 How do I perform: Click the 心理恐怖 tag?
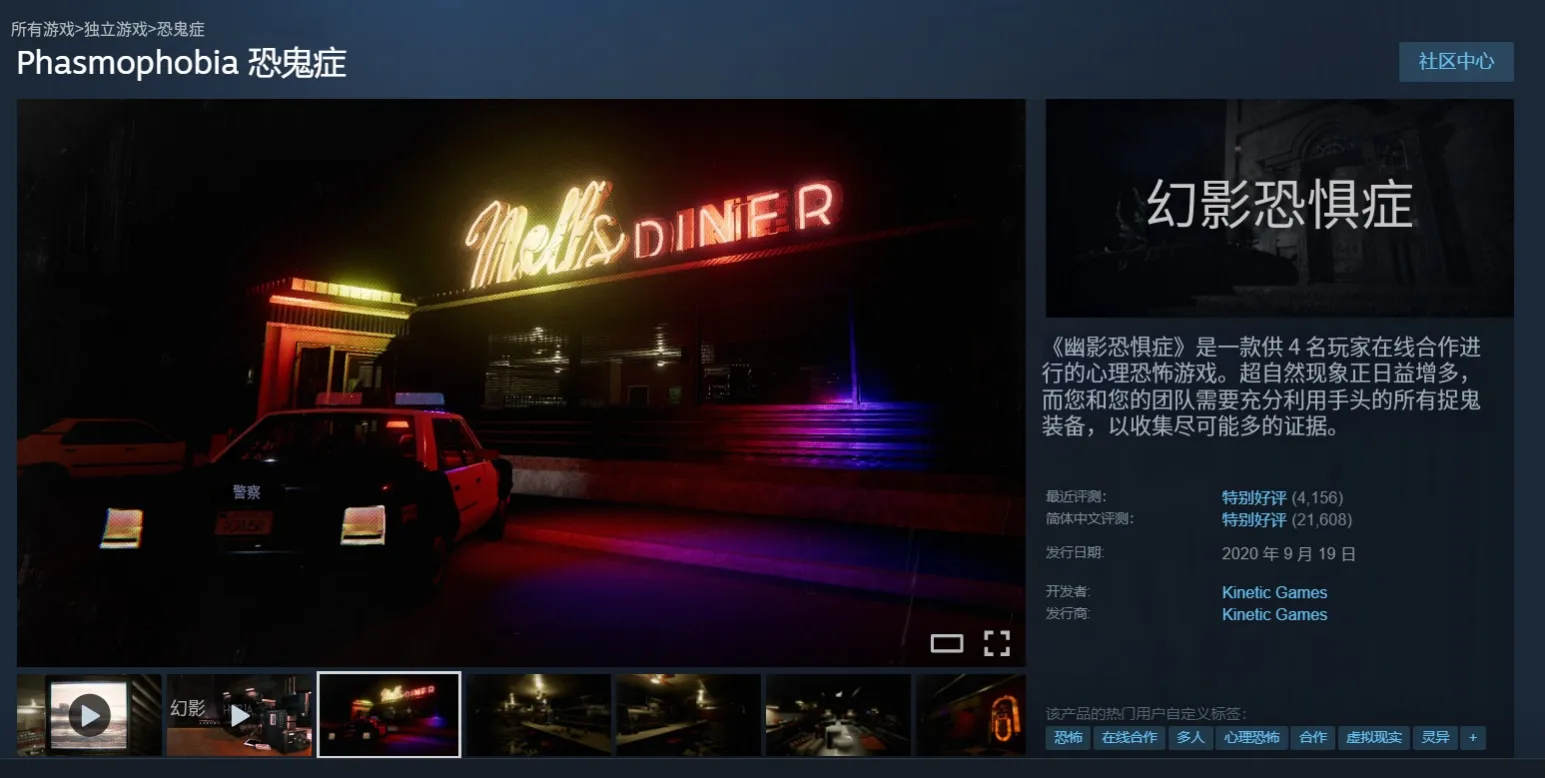(1251, 738)
